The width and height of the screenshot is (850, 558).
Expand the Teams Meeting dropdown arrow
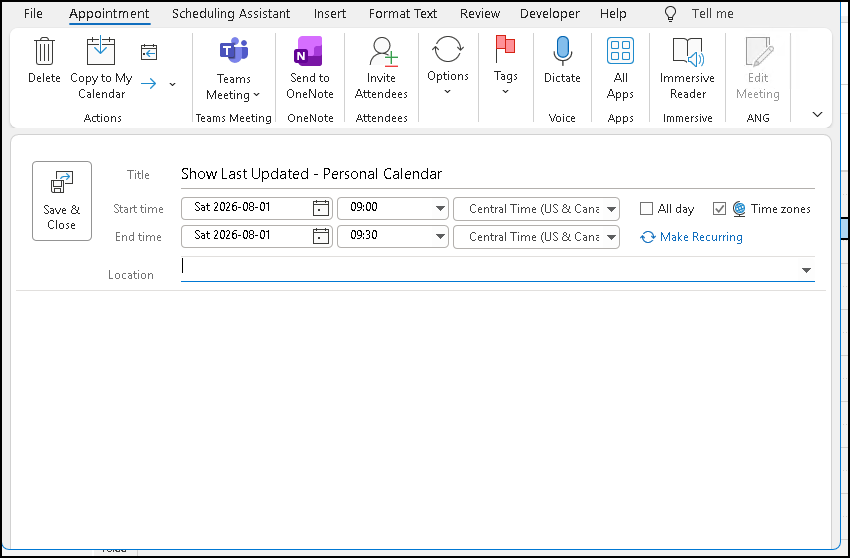[x=256, y=95]
